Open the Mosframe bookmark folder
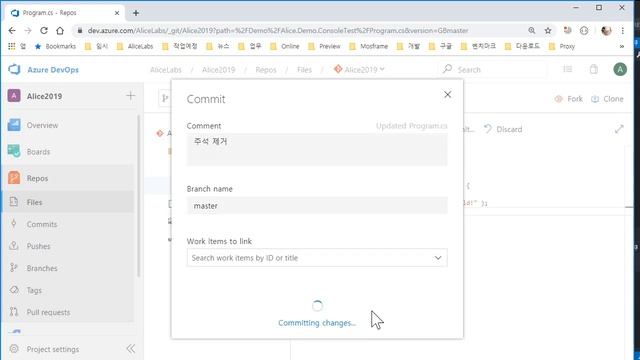The height and width of the screenshot is (360, 640). pos(369,47)
